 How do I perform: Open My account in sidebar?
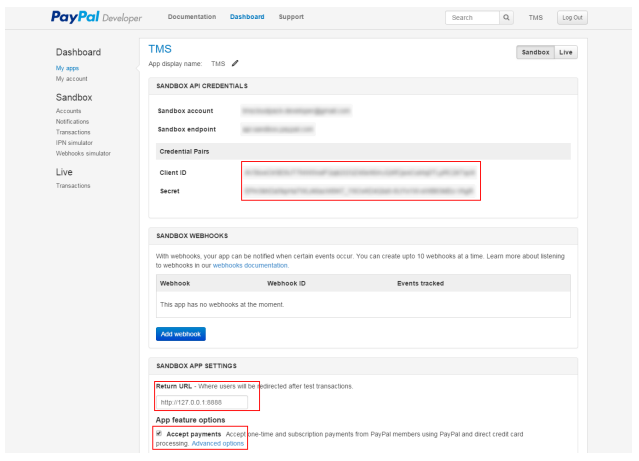pyautogui.click(x=72, y=78)
